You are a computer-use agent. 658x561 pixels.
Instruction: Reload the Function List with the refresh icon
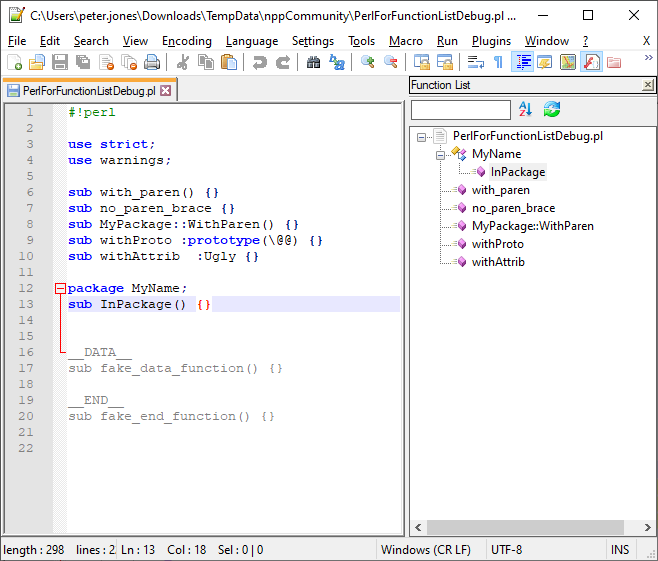tap(551, 109)
